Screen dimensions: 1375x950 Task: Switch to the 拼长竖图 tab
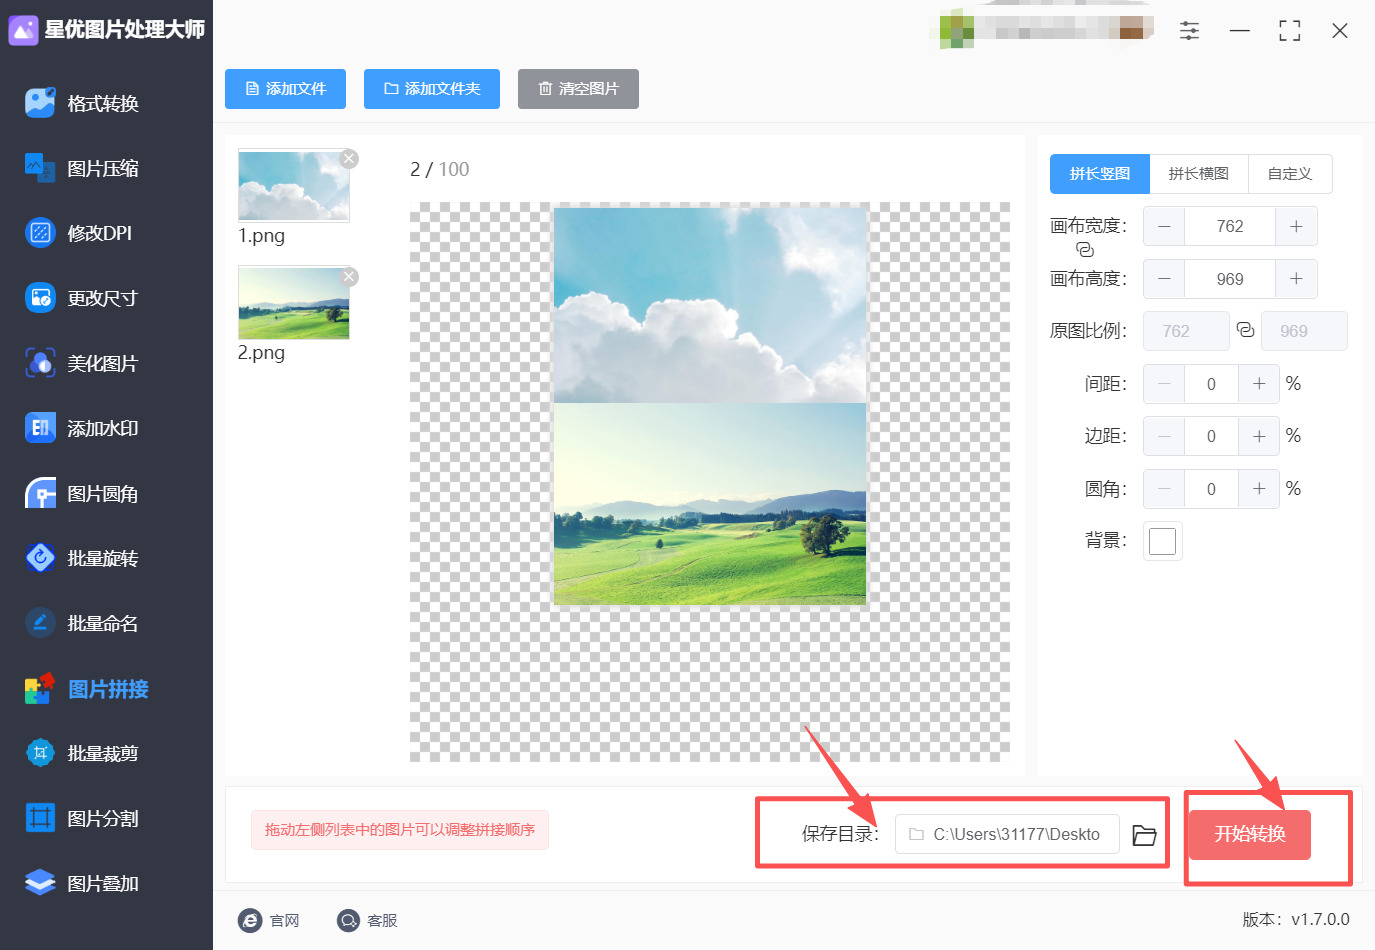1100,174
